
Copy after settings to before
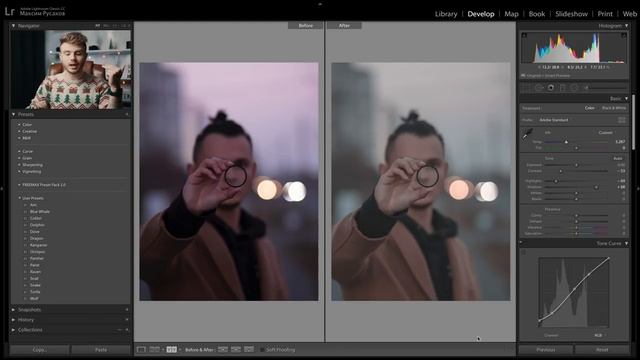coord(236,350)
